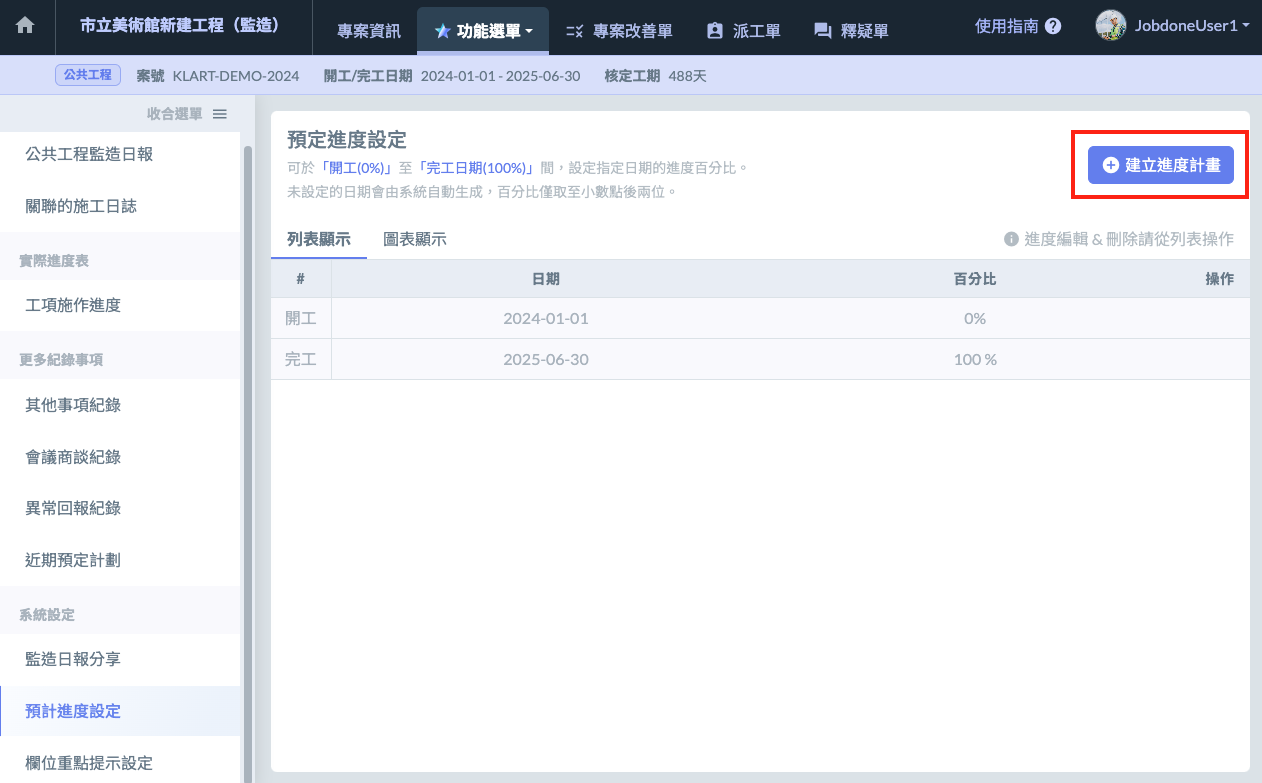Click the 100 % percentage cell
Screen dimensions: 1262x783
[975, 359]
